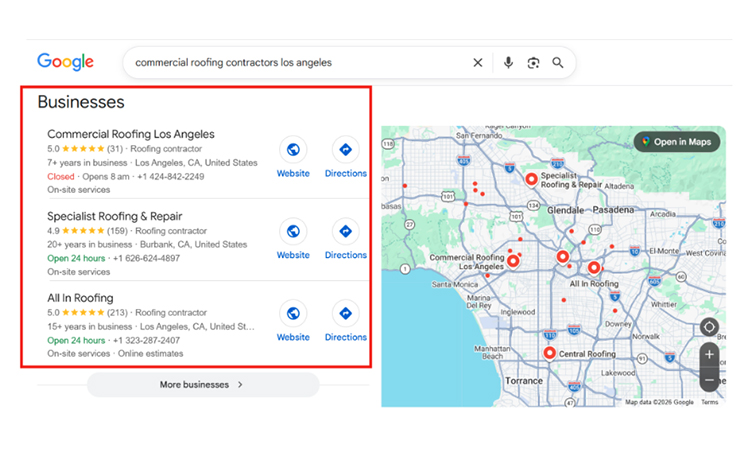The image size is (750, 450).
Task: Open Website icon for Specialist Roofing & Repair
Action: click(293, 231)
